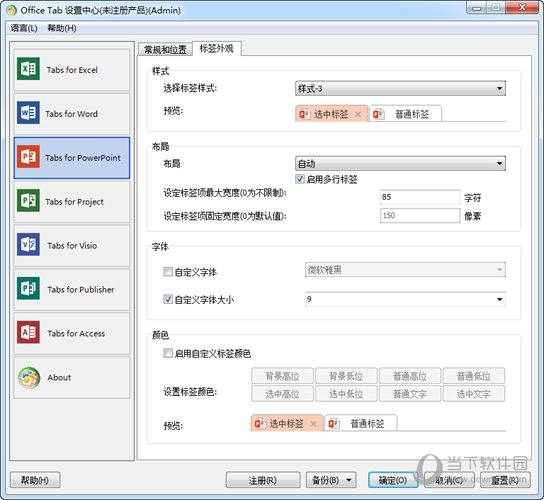544x500 pixels.
Task: Click the 选中标签 tab in color preview
Action: (286, 423)
